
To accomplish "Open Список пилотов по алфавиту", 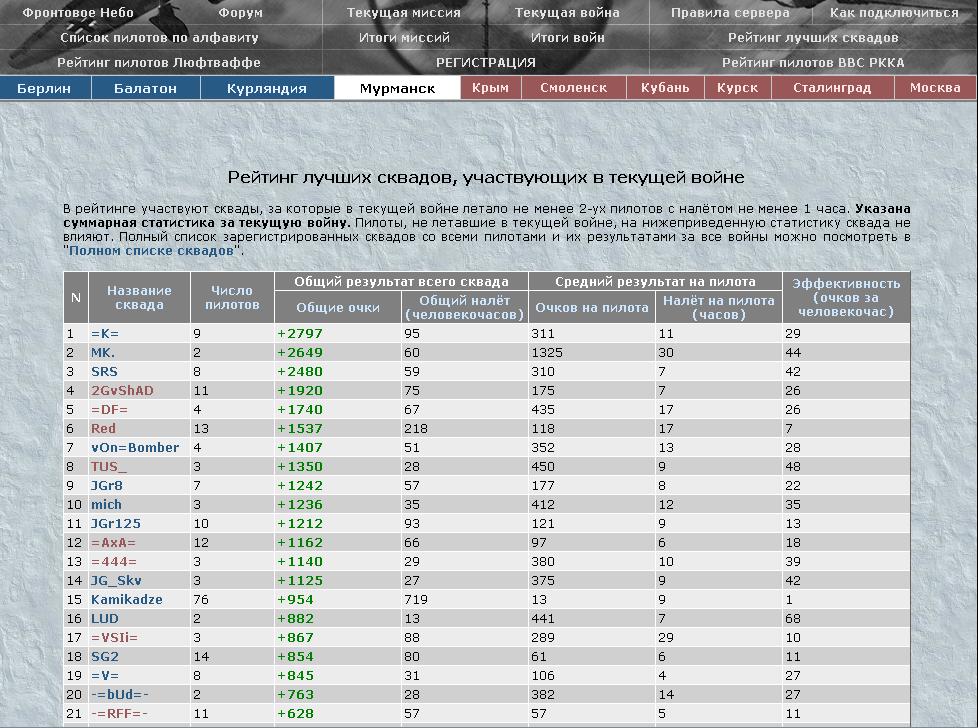I will click(x=160, y=38).
